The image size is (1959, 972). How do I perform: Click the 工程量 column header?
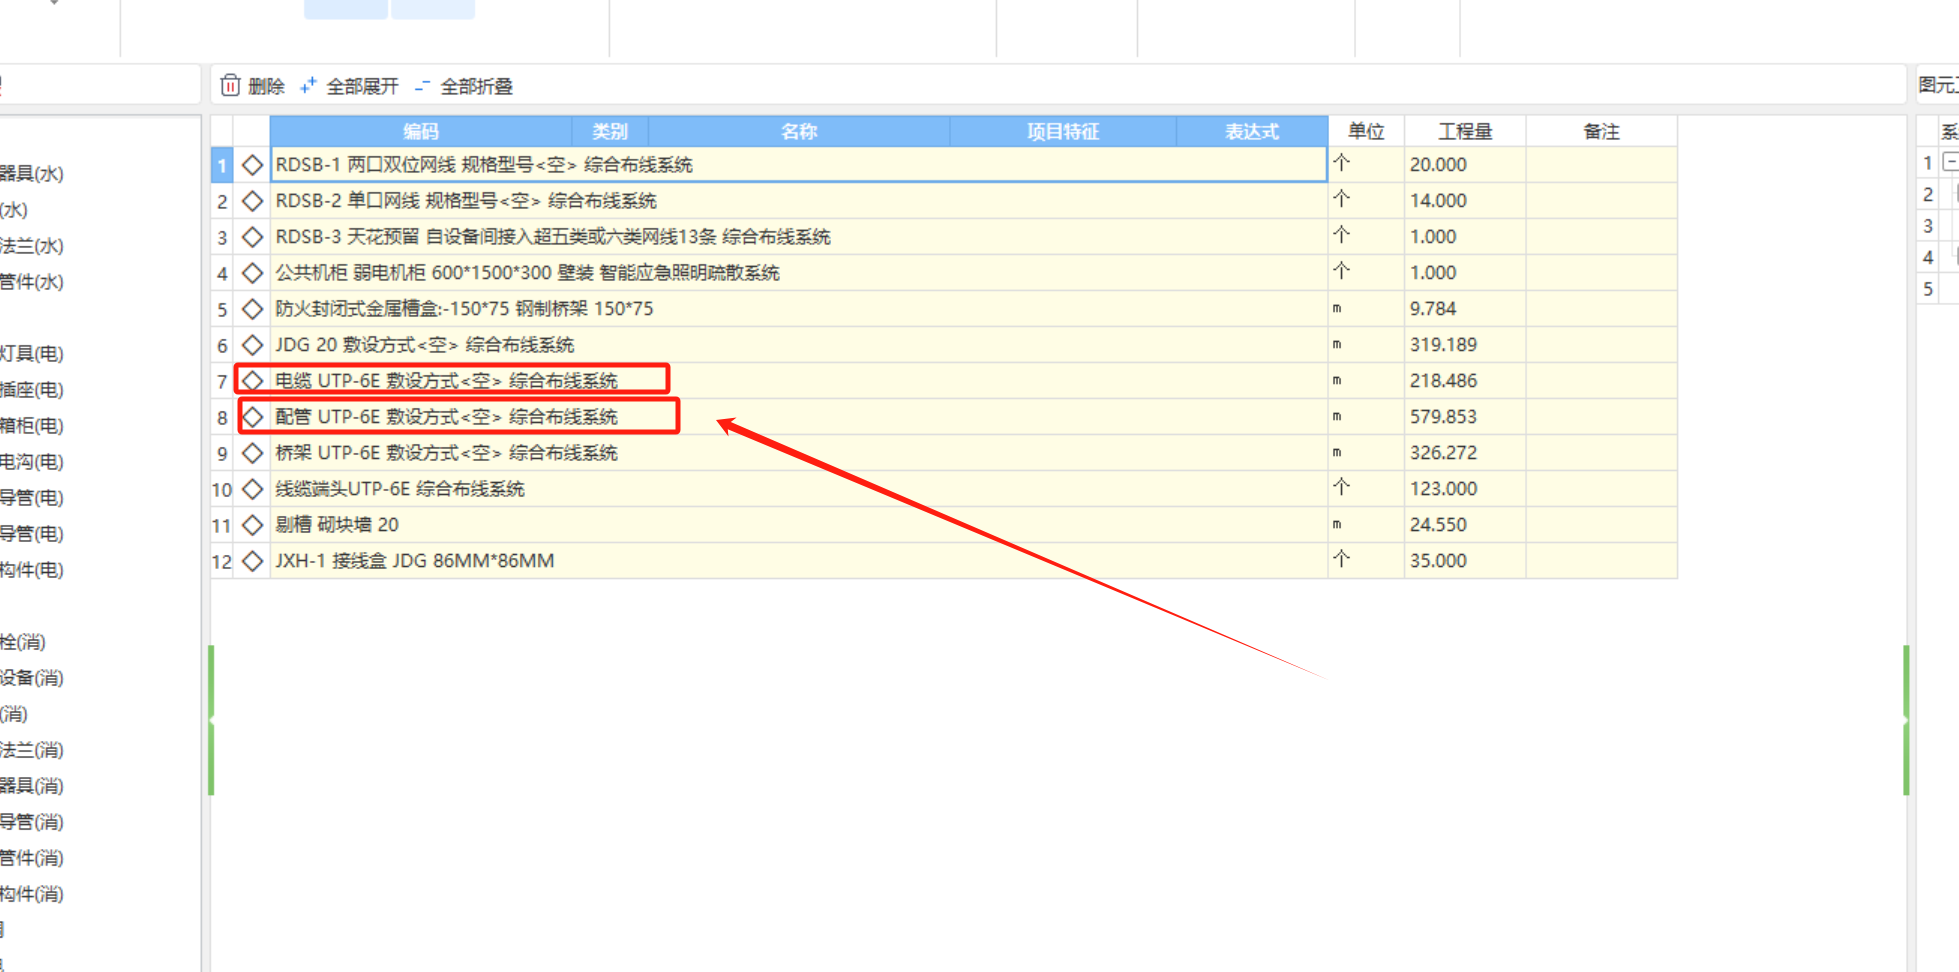(x=1465, y=131)
